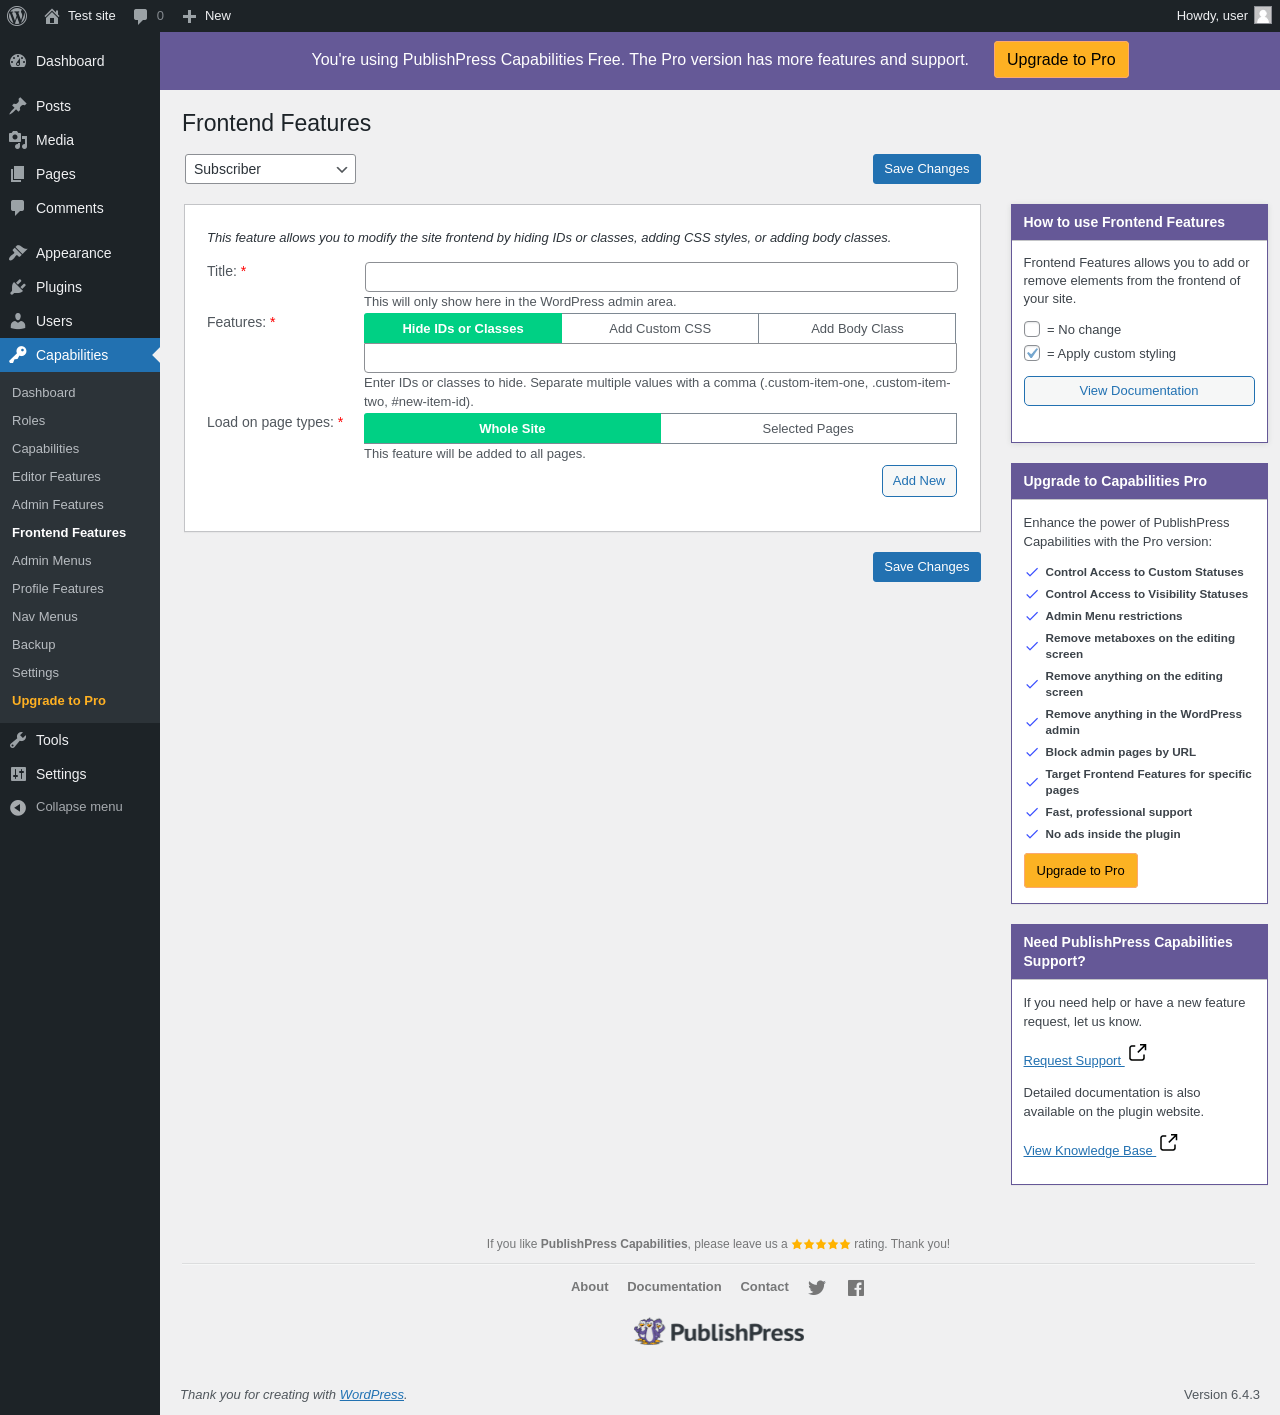The image size is (1280, 1415).
Task: Open the user avatar in admin bar
Action: [x=1263, y=15]
